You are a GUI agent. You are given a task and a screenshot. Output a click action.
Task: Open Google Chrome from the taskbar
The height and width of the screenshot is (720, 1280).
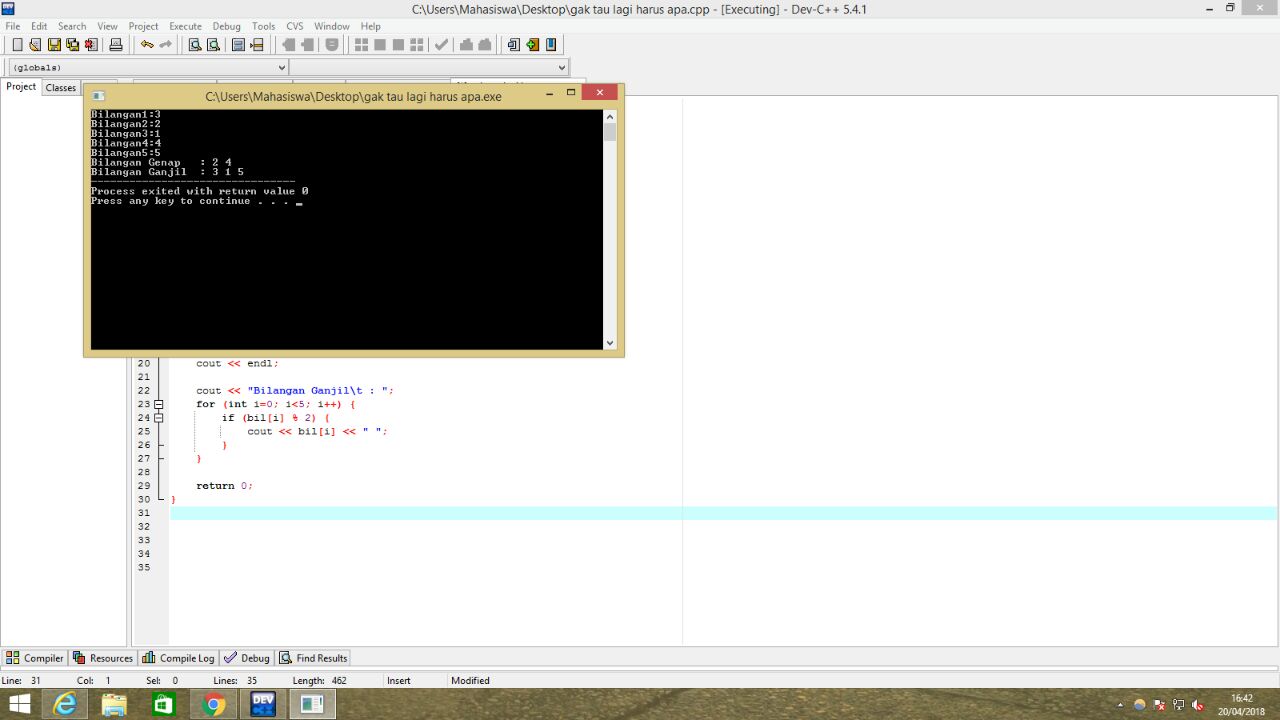[x=212, y=703]
